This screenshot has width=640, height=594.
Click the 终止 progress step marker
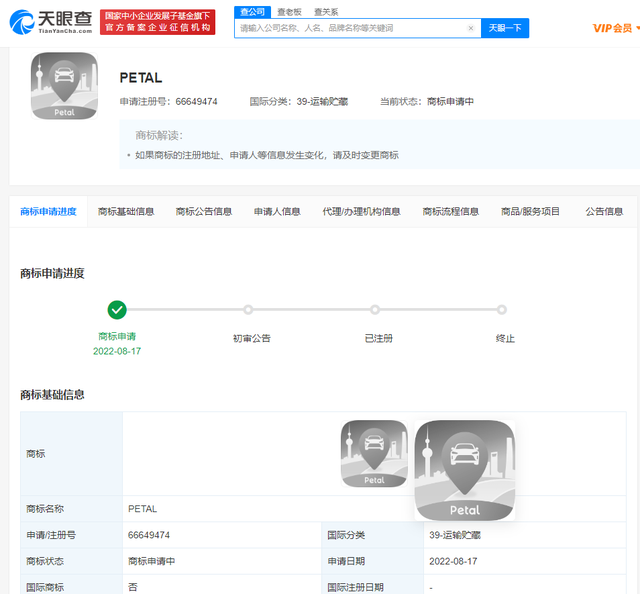(x=502, y=310)
